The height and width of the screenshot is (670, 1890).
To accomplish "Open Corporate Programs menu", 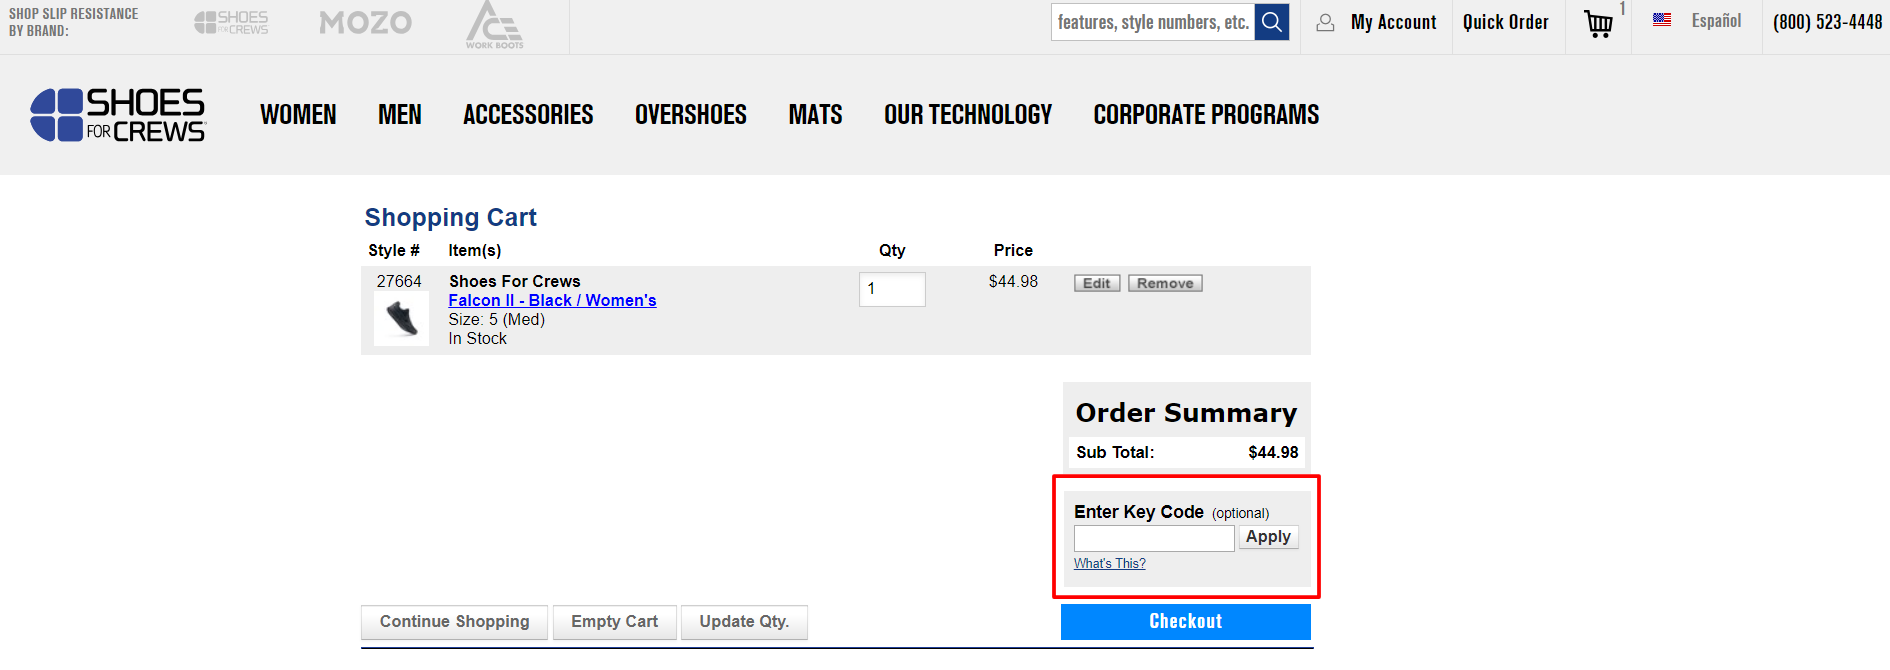I will coord(1206,115).
